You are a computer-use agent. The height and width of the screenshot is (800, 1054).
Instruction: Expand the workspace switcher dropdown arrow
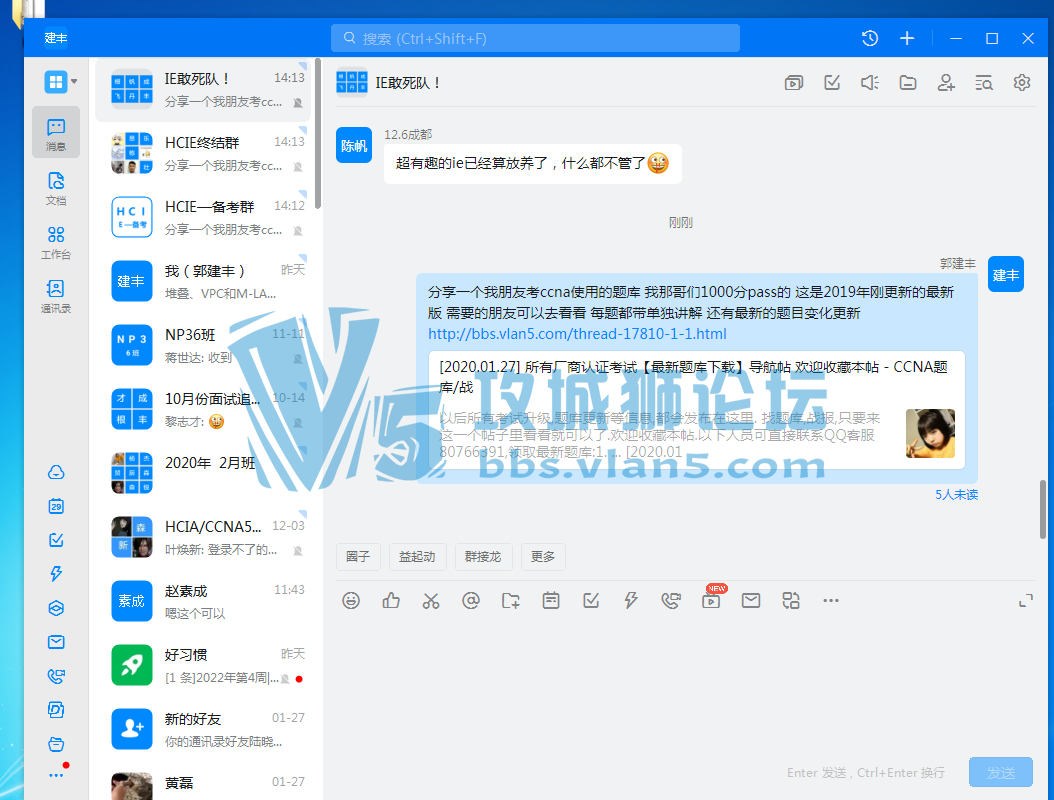[x=75, y=82]
